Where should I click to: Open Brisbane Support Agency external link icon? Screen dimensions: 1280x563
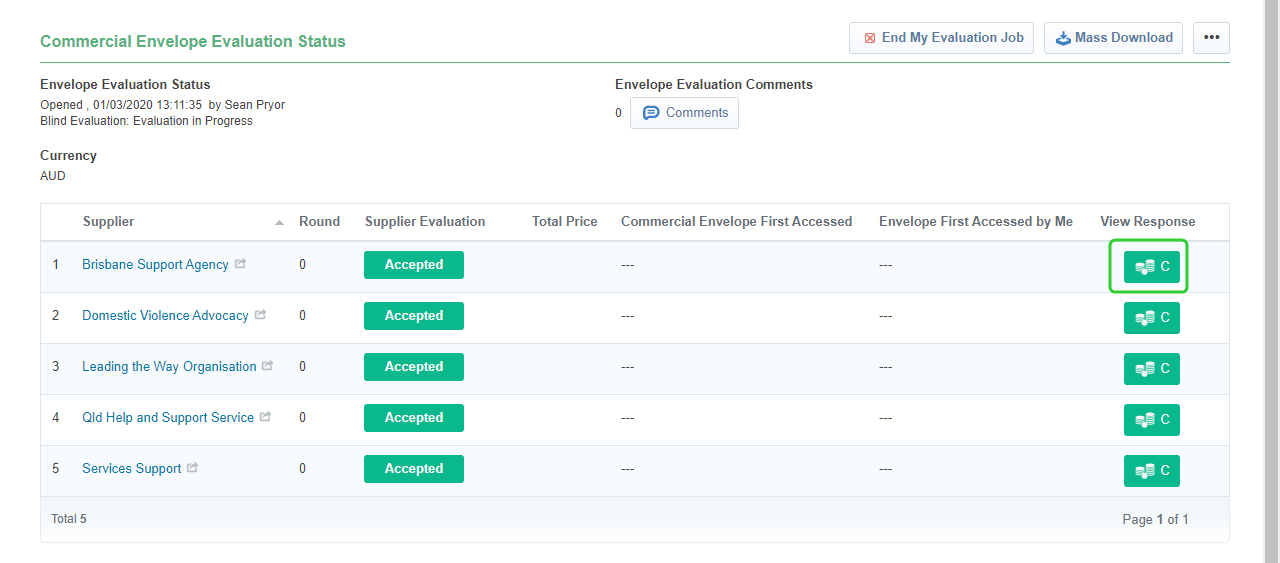coord(240,264)
